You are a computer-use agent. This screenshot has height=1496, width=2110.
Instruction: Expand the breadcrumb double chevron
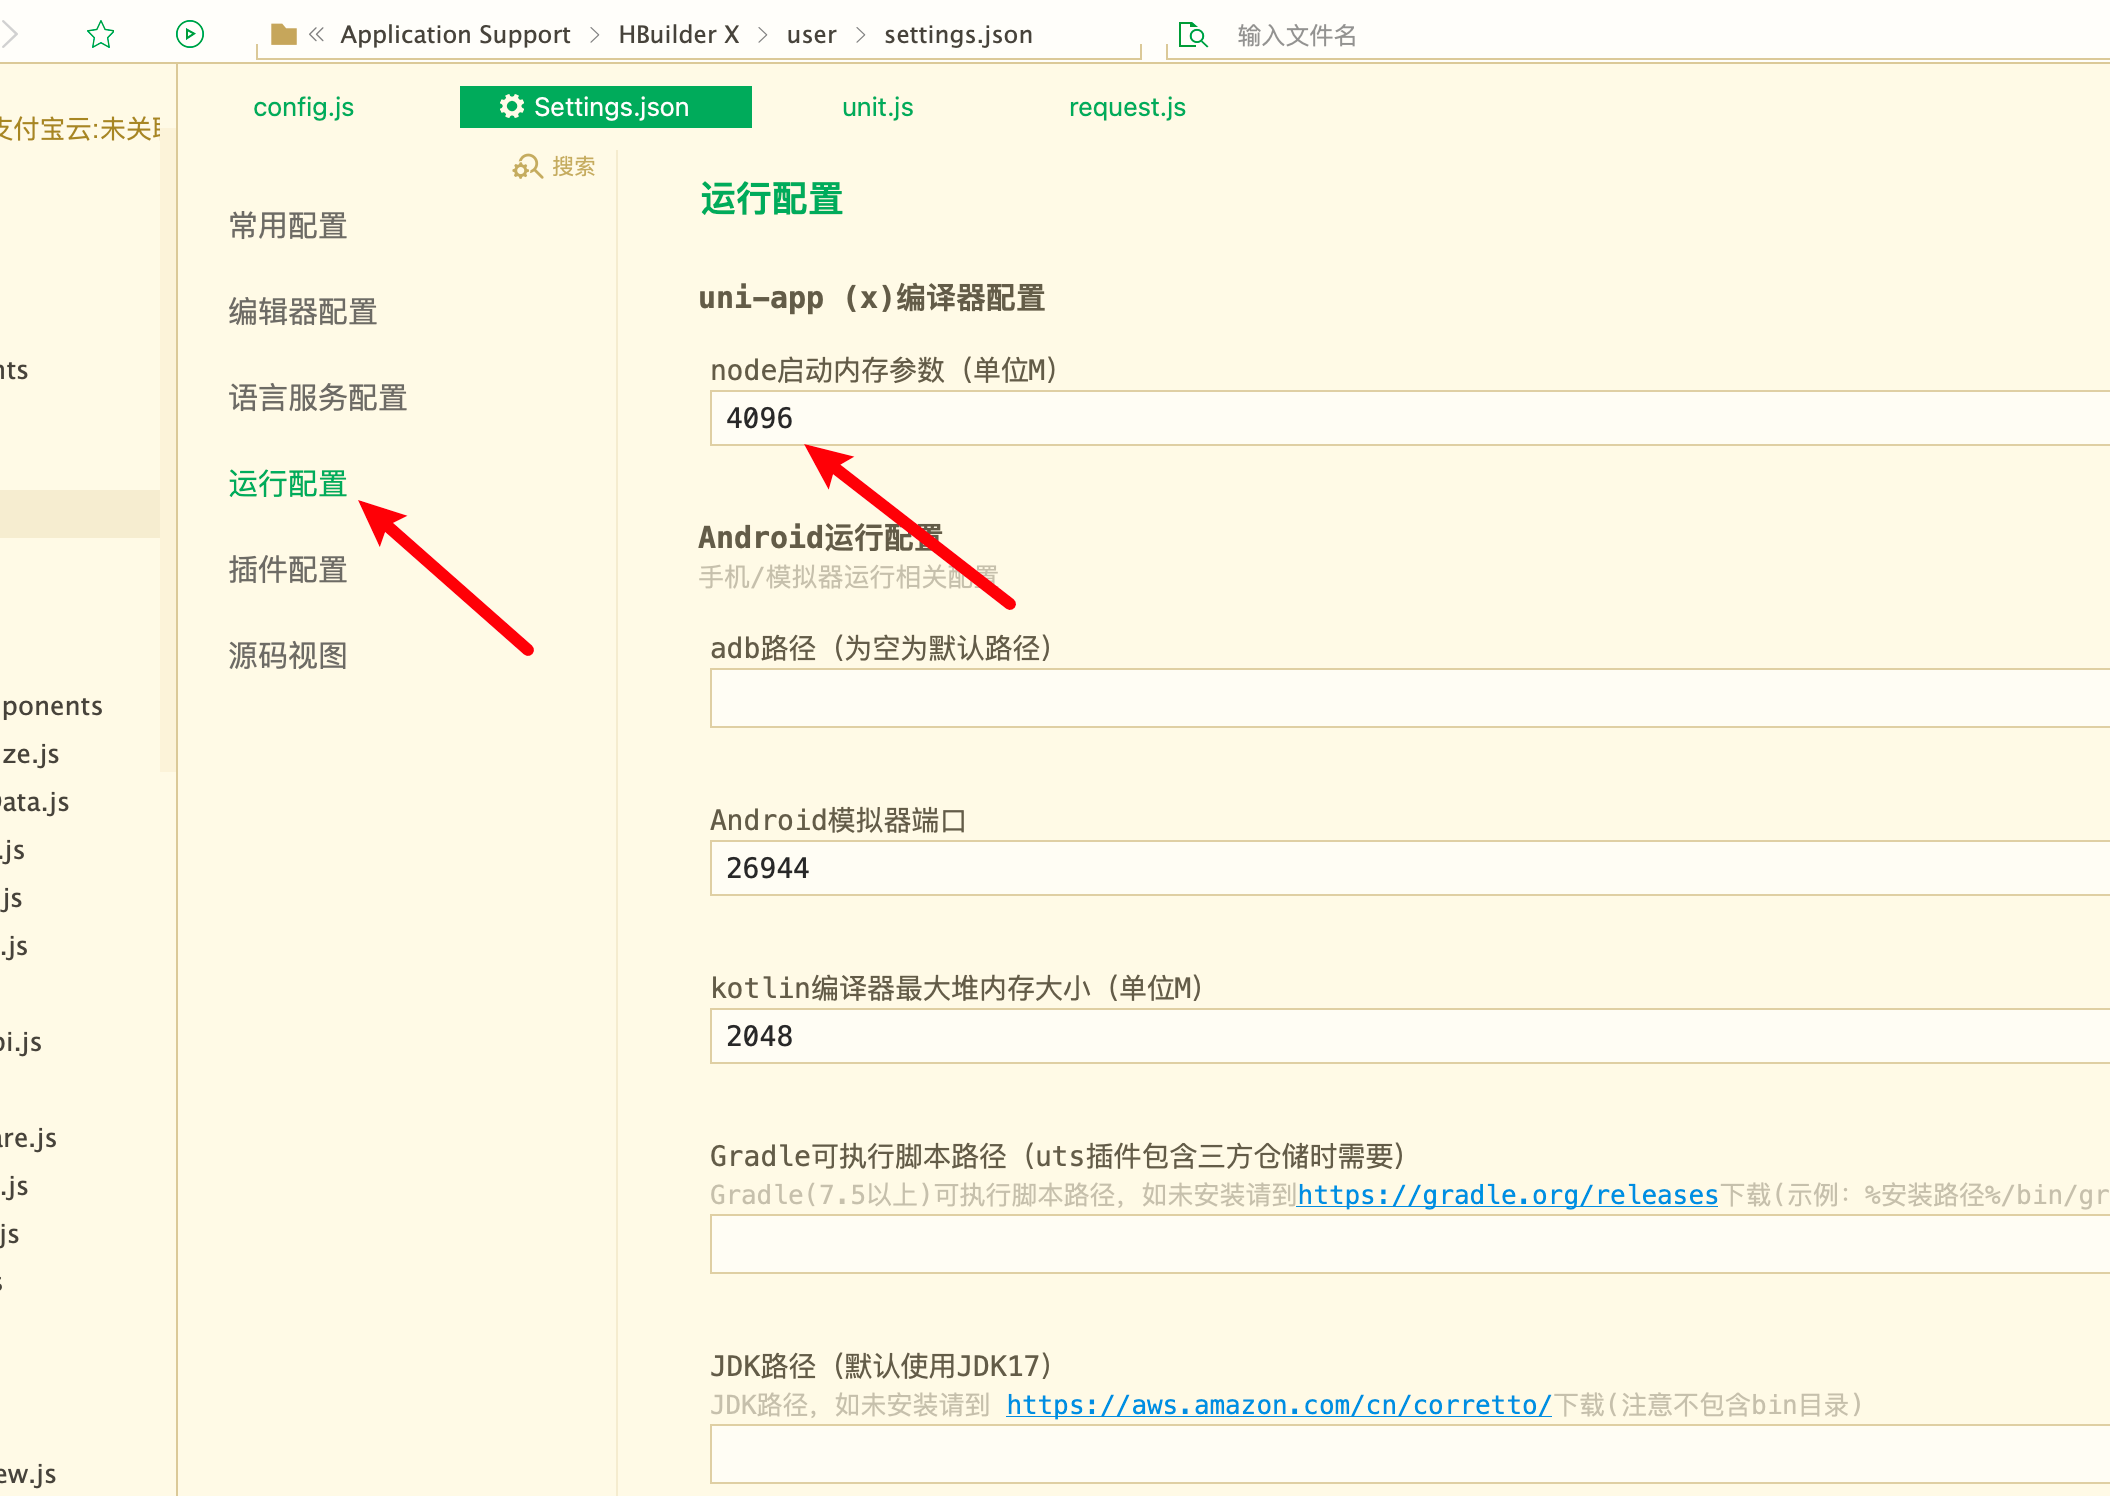pyautogui.click(x=317, y=35)
